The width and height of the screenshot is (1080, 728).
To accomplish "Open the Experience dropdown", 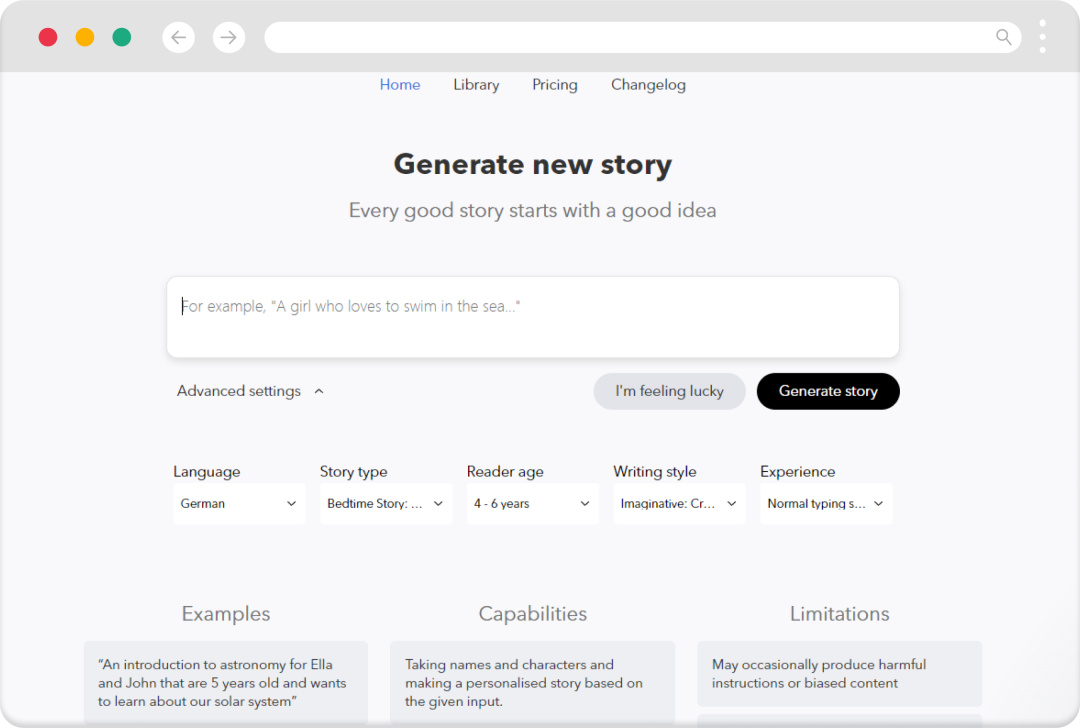I will 826,504.
